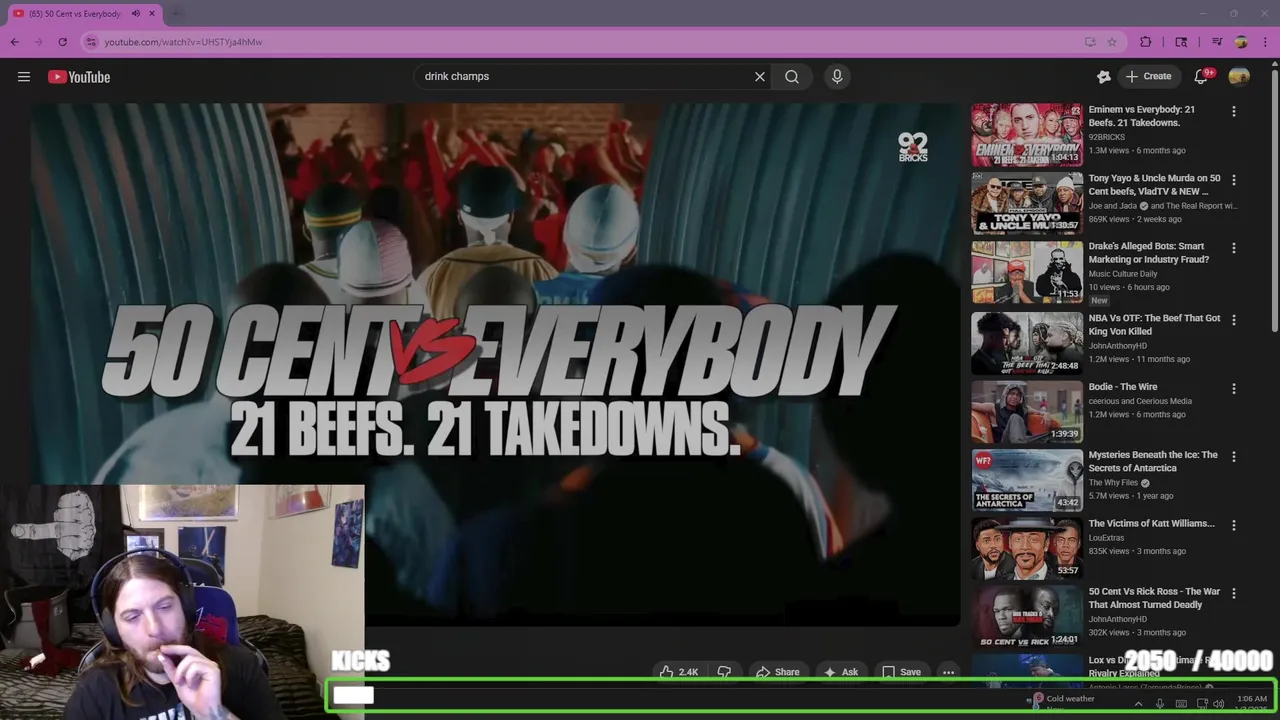The width and height of the screenshot is (1280, 720).
Task: Open the Extensions puzzle-piece icon
Action: pyautogui.click(x=1146, y=42)
